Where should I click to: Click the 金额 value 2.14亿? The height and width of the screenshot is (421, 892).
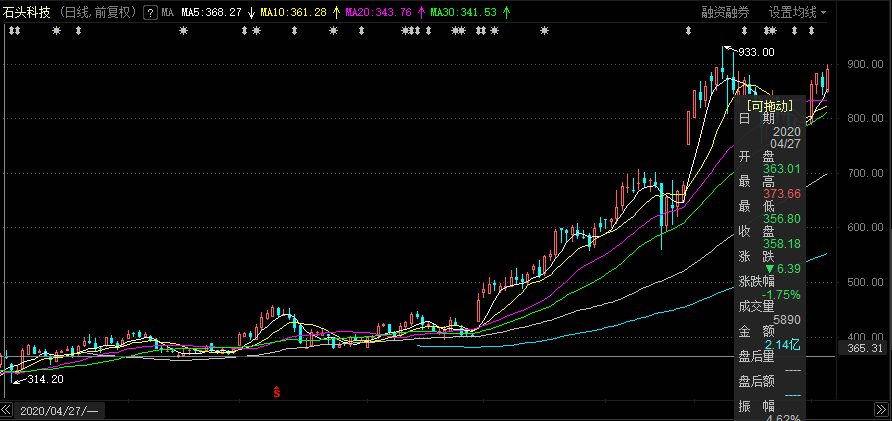[783, 345]
